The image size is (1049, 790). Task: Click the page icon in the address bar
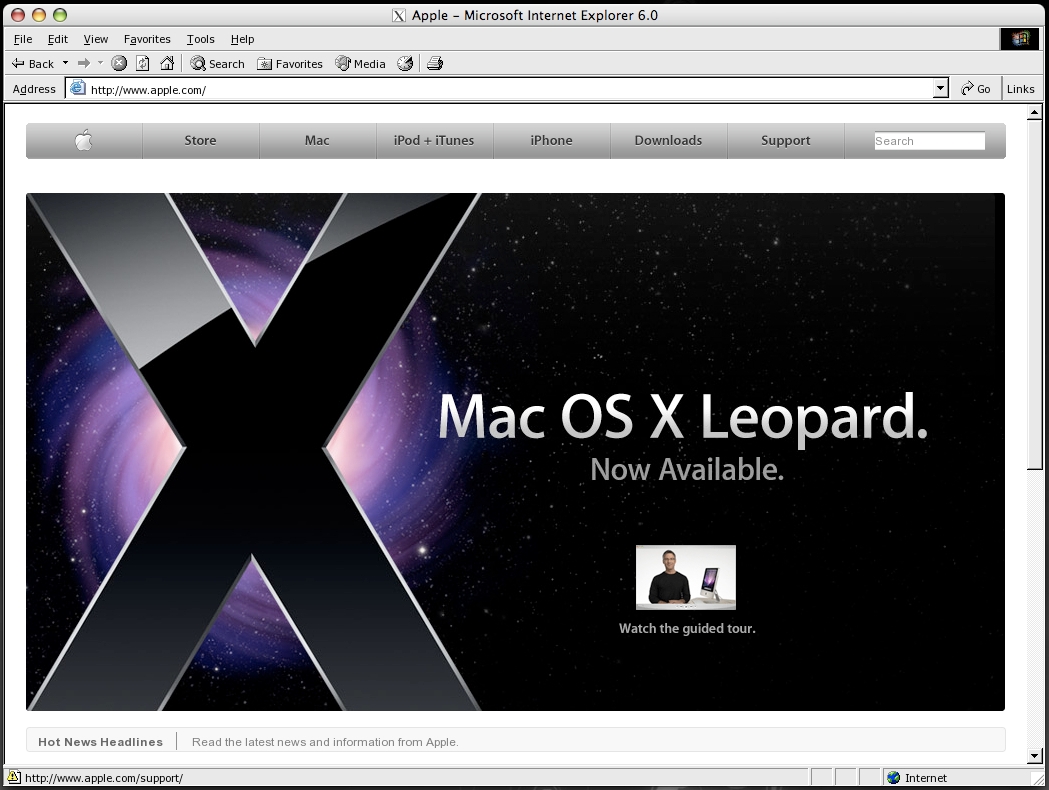tap(78, 88)
